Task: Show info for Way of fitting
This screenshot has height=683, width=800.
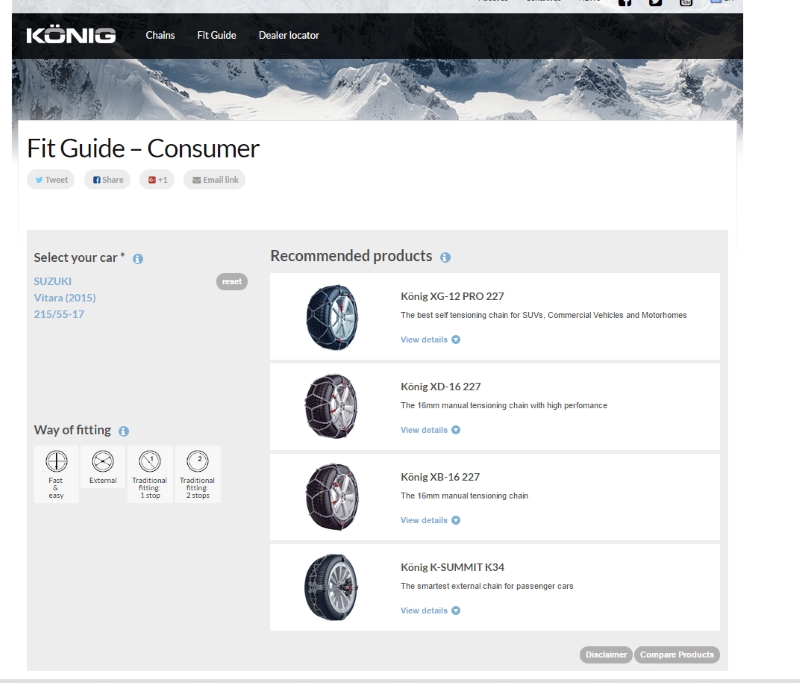Action: tap(123, 431)
